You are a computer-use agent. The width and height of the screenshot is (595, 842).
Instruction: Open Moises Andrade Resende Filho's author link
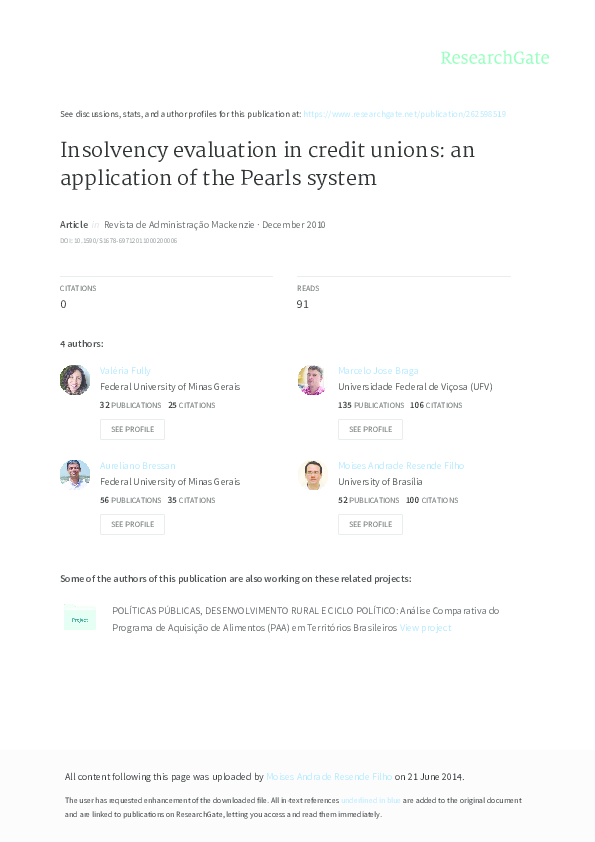click(x=400, y=465)
